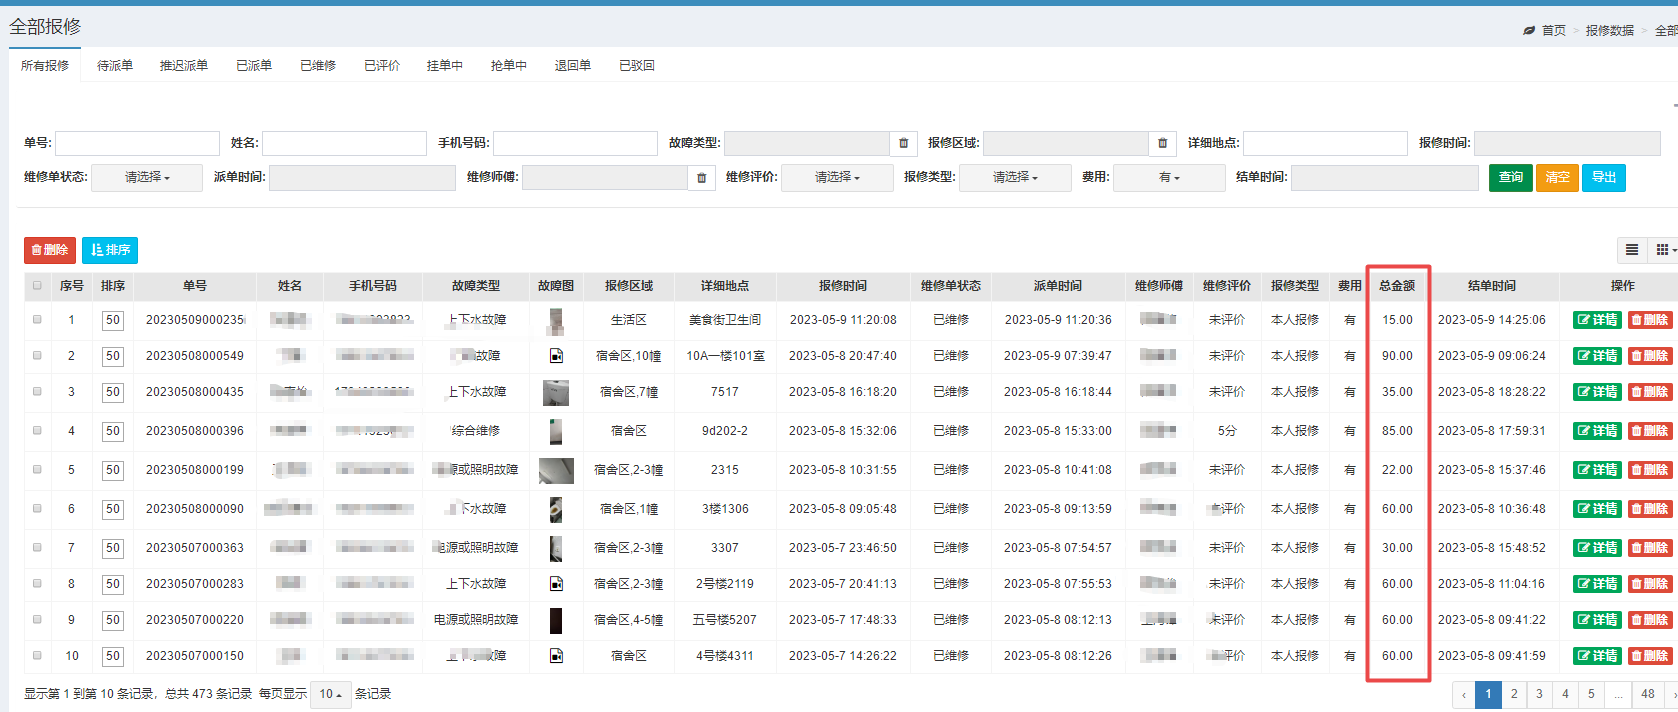Screen dimensions: 1678x712
Task: Open the 故障类型 selector field
Action: (806, 143)
